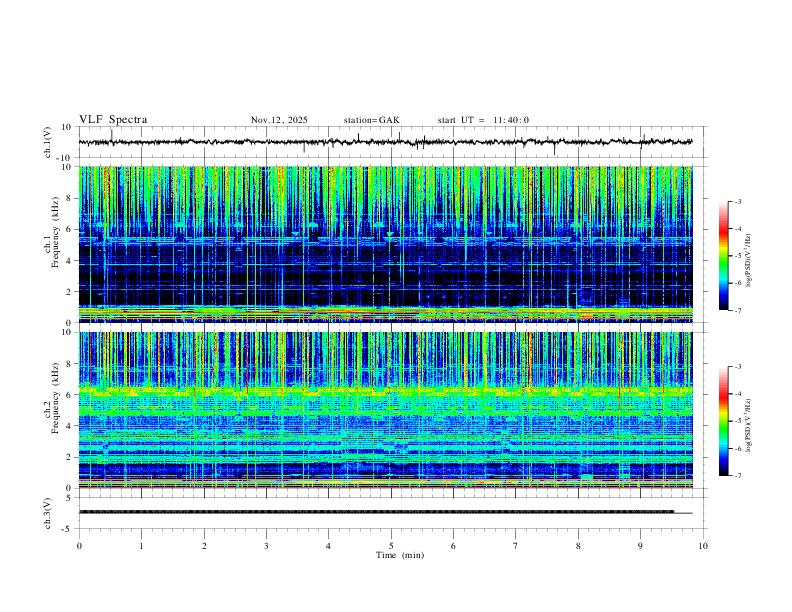Click the time axis tick label "8"
The image size is (792, 612).
[x=578, y=546]
